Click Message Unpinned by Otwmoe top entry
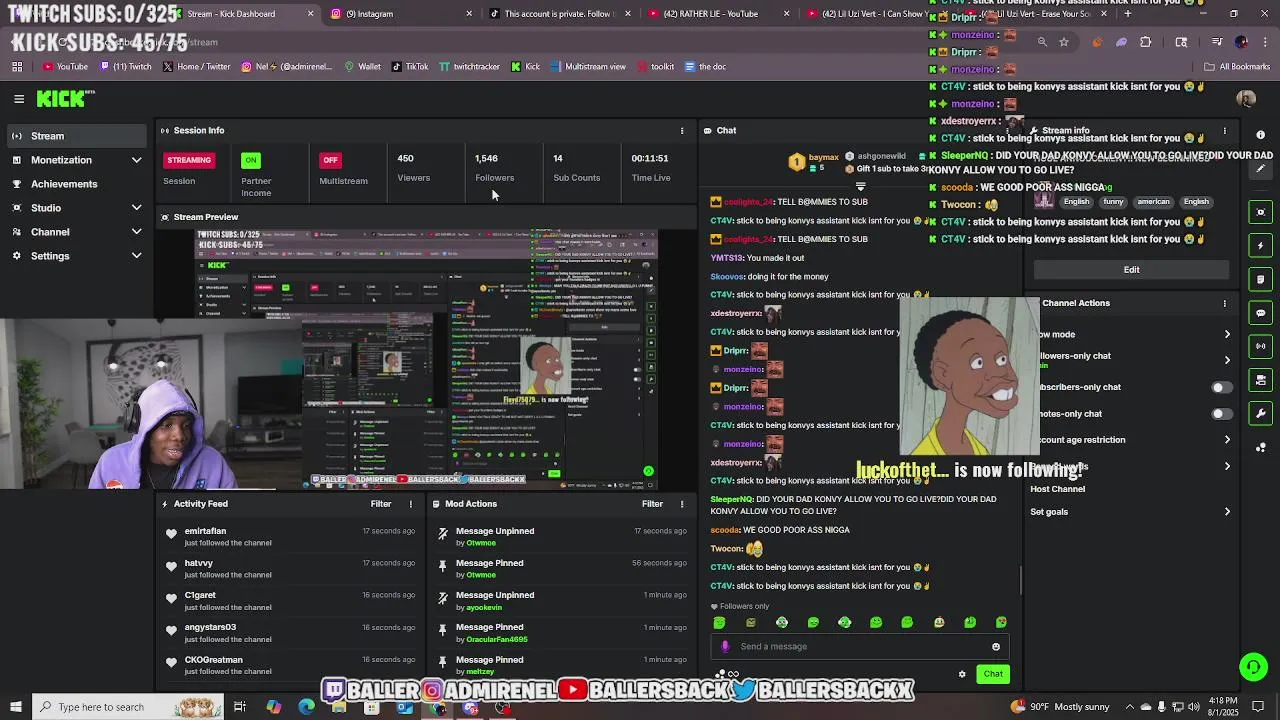The width and height of the screenshot is (1280, 720). coord(561,537)
